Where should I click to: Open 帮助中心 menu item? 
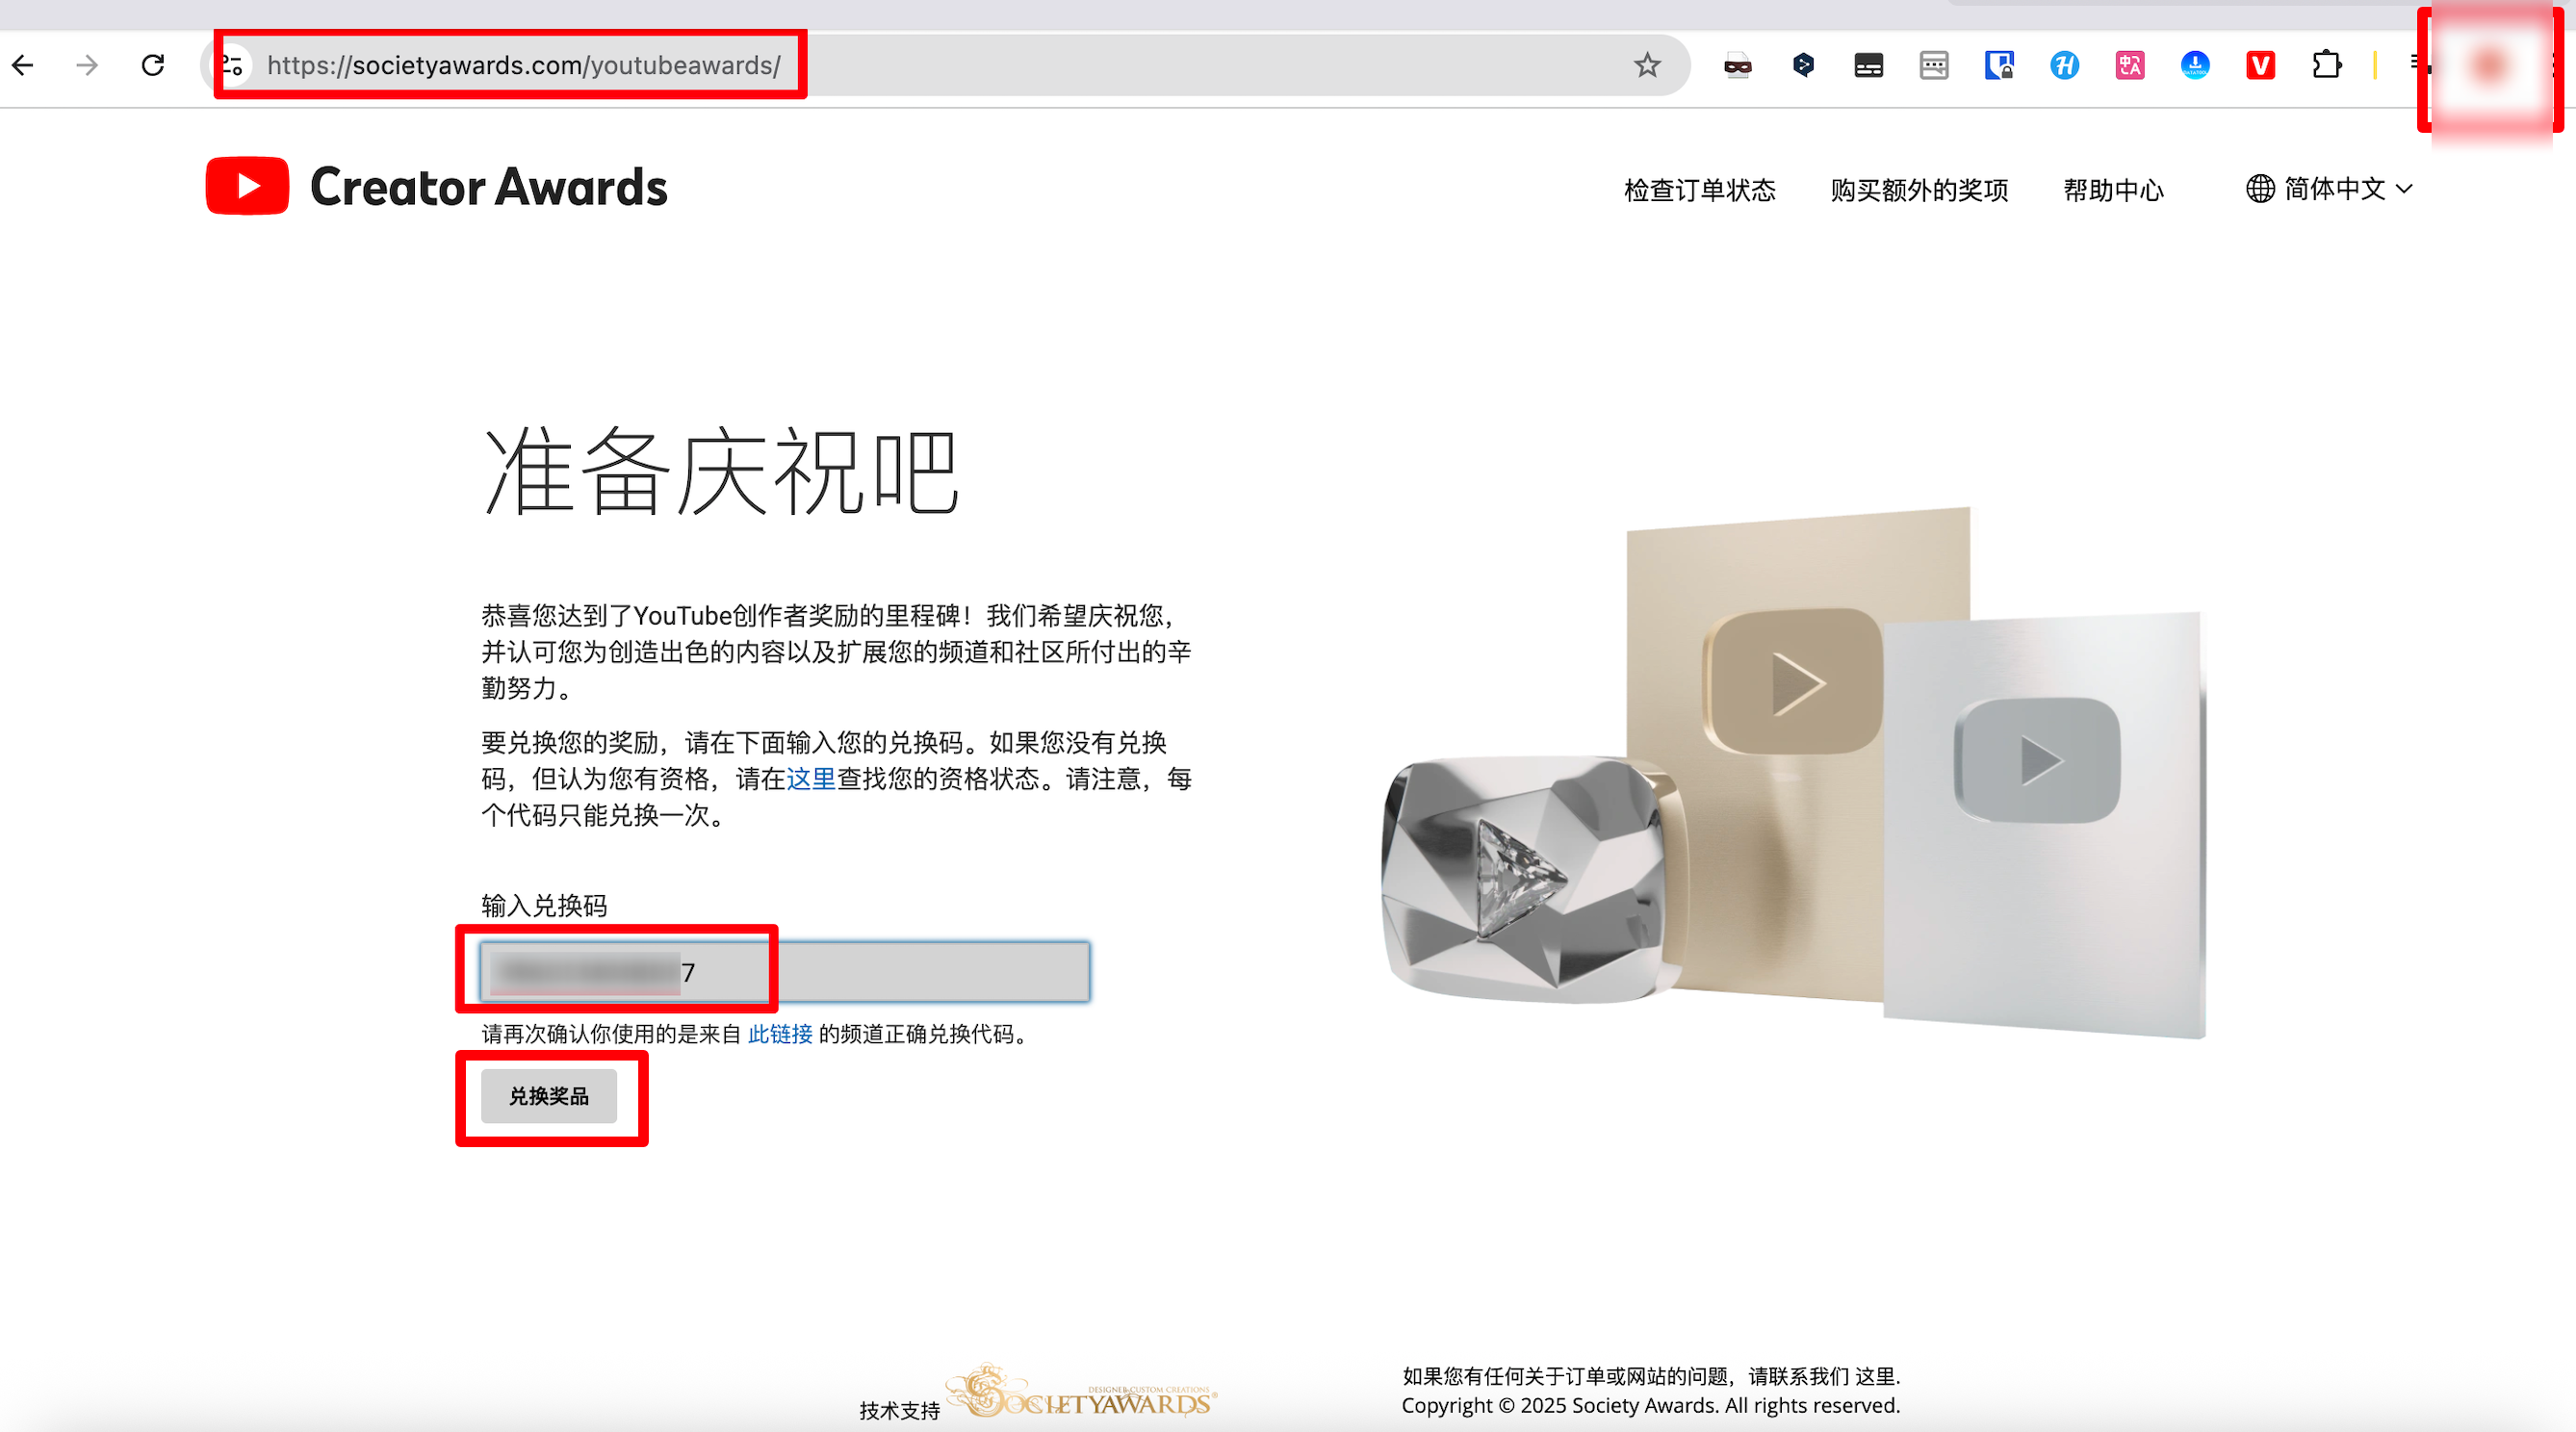pos(2113,189)
